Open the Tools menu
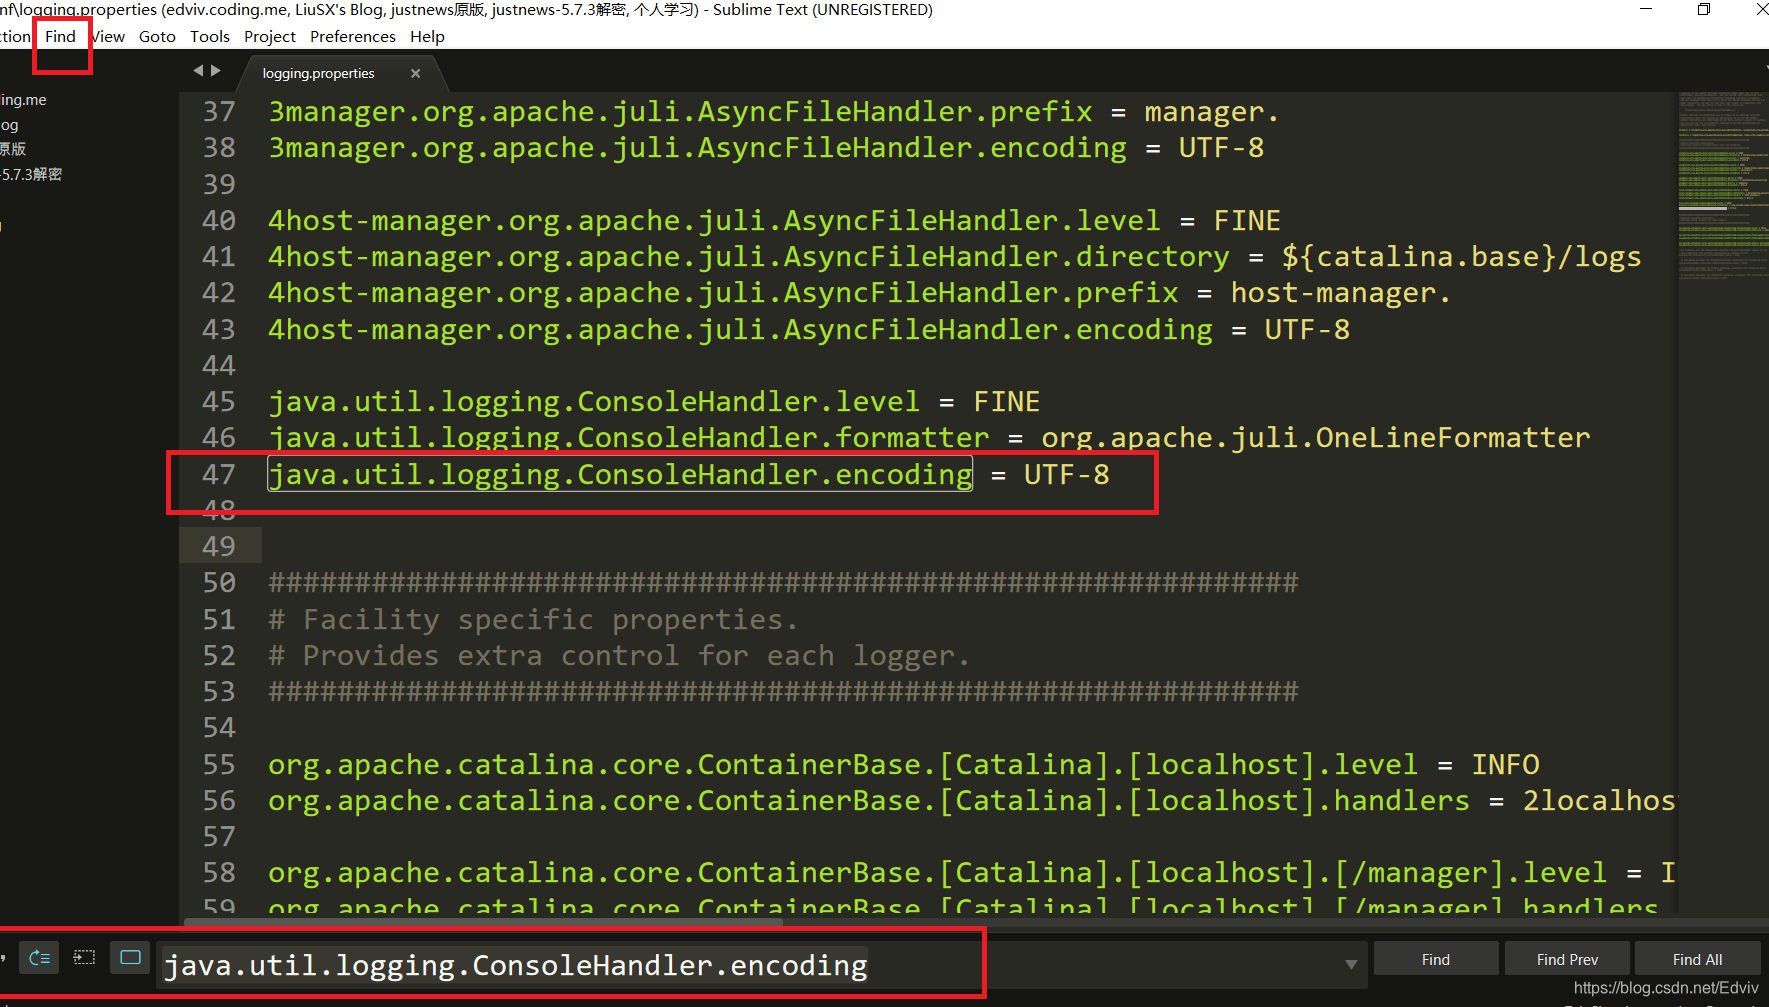 pos(210,37)
